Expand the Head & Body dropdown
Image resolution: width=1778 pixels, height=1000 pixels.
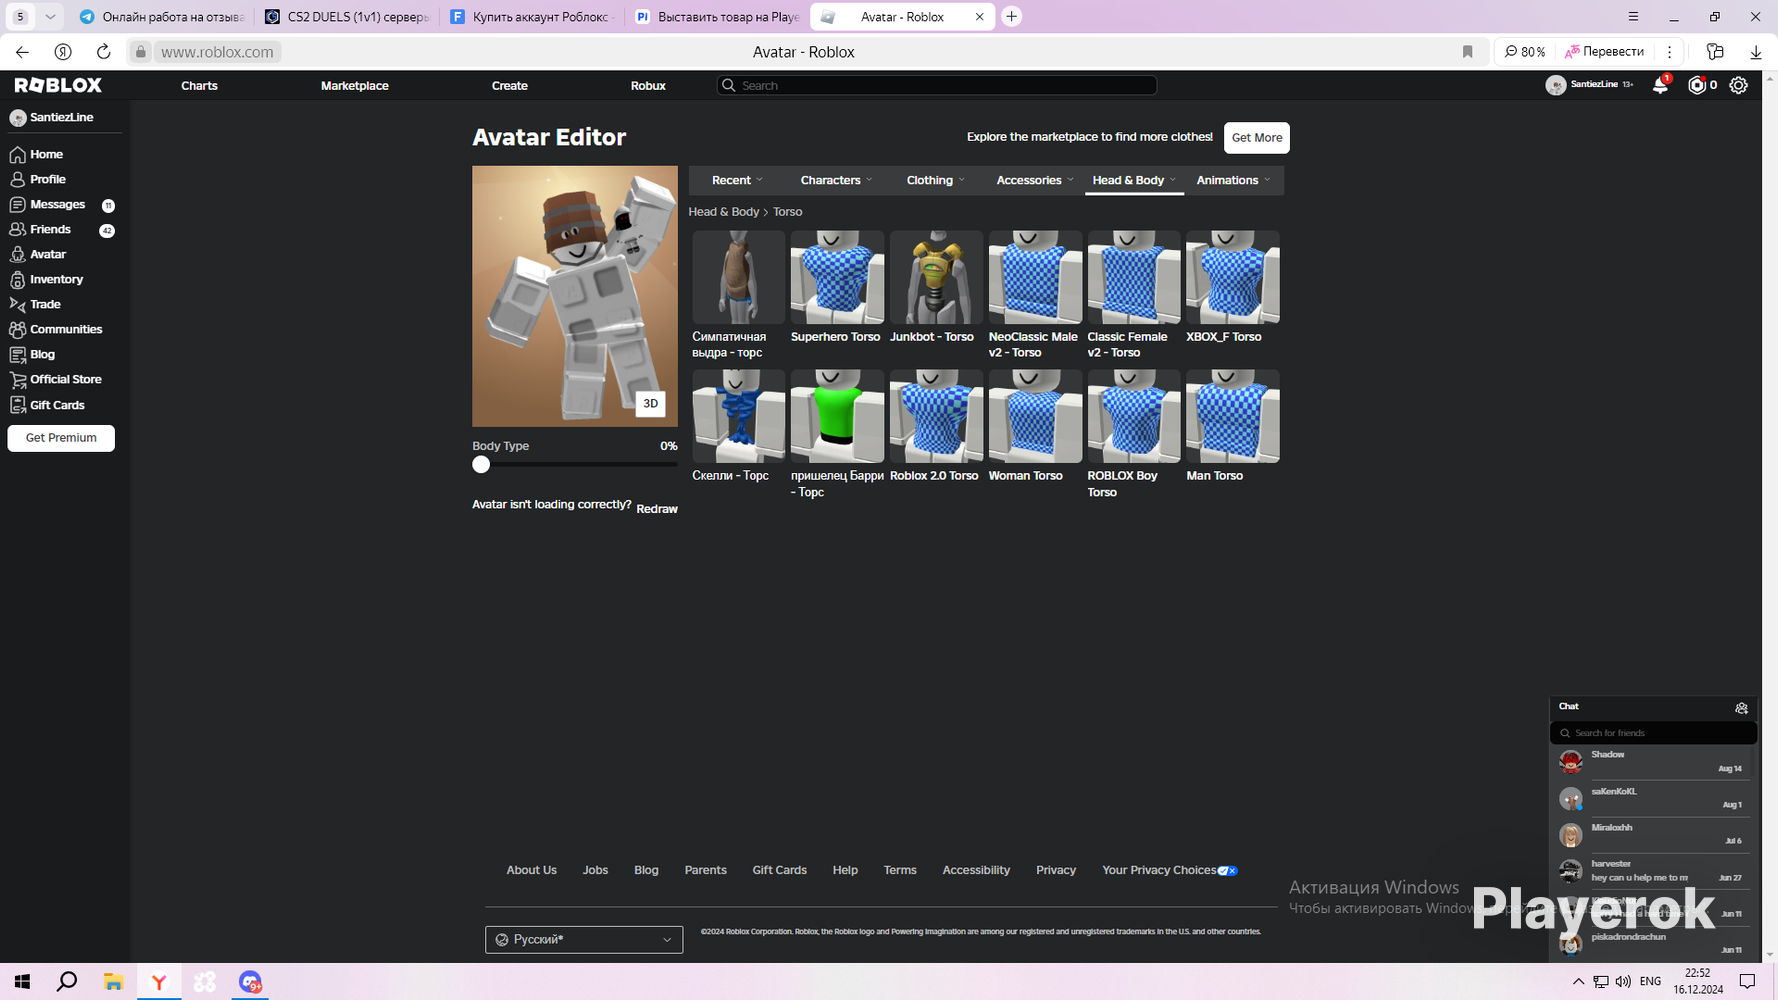(1134, 180)
